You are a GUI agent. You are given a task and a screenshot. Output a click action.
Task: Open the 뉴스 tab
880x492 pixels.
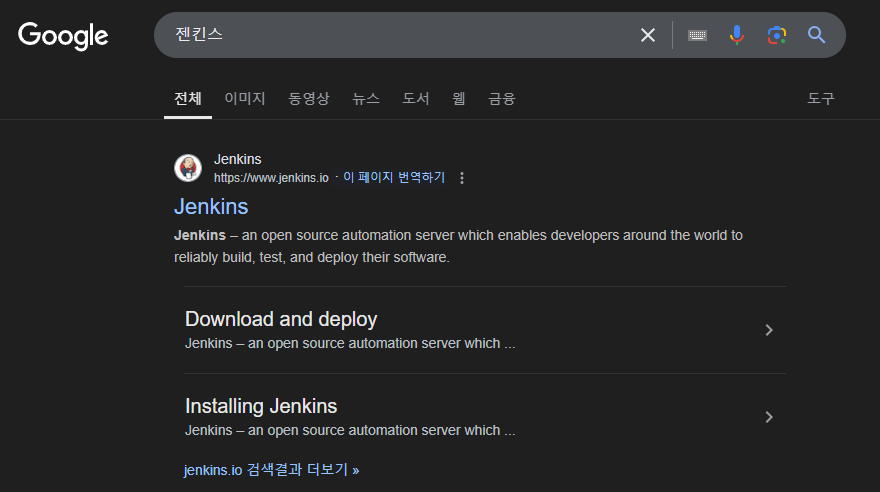point(366,99)
